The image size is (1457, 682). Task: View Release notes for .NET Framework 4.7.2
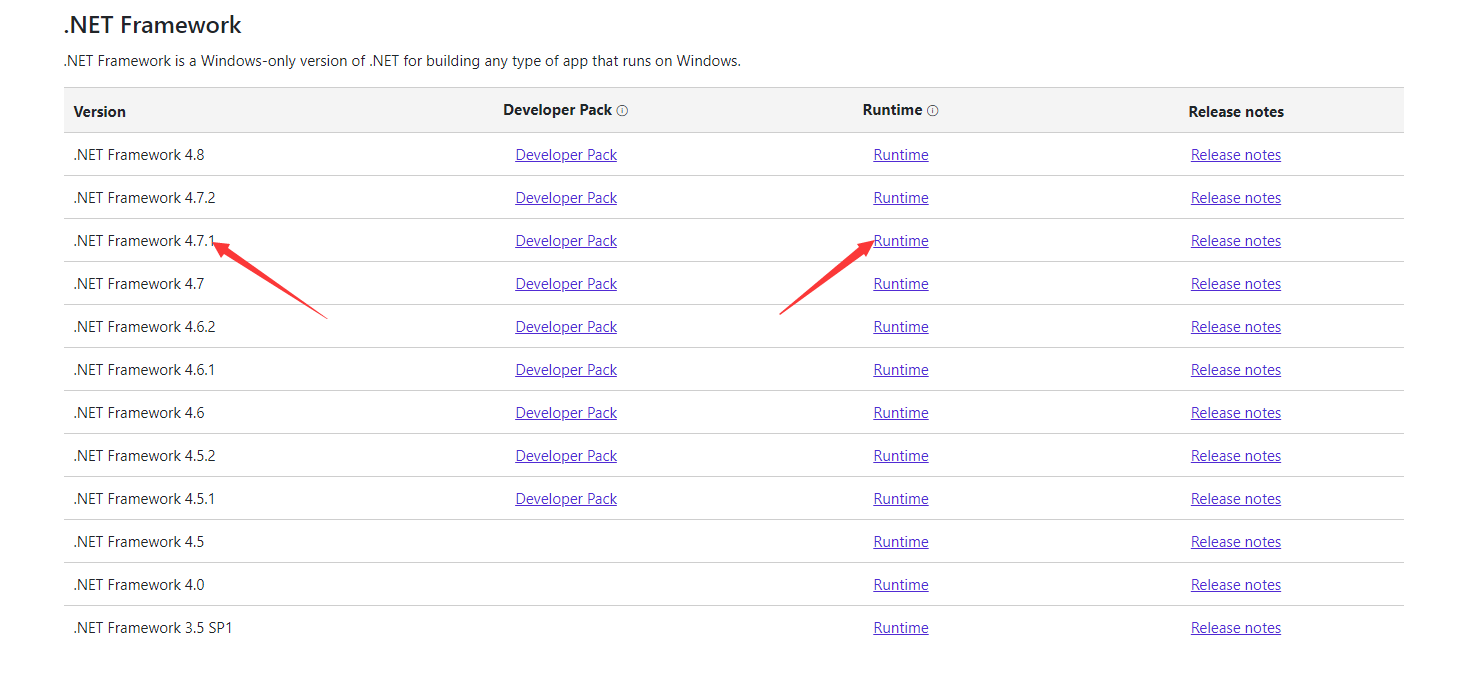pyautogui.click(x=1236, y=198)
